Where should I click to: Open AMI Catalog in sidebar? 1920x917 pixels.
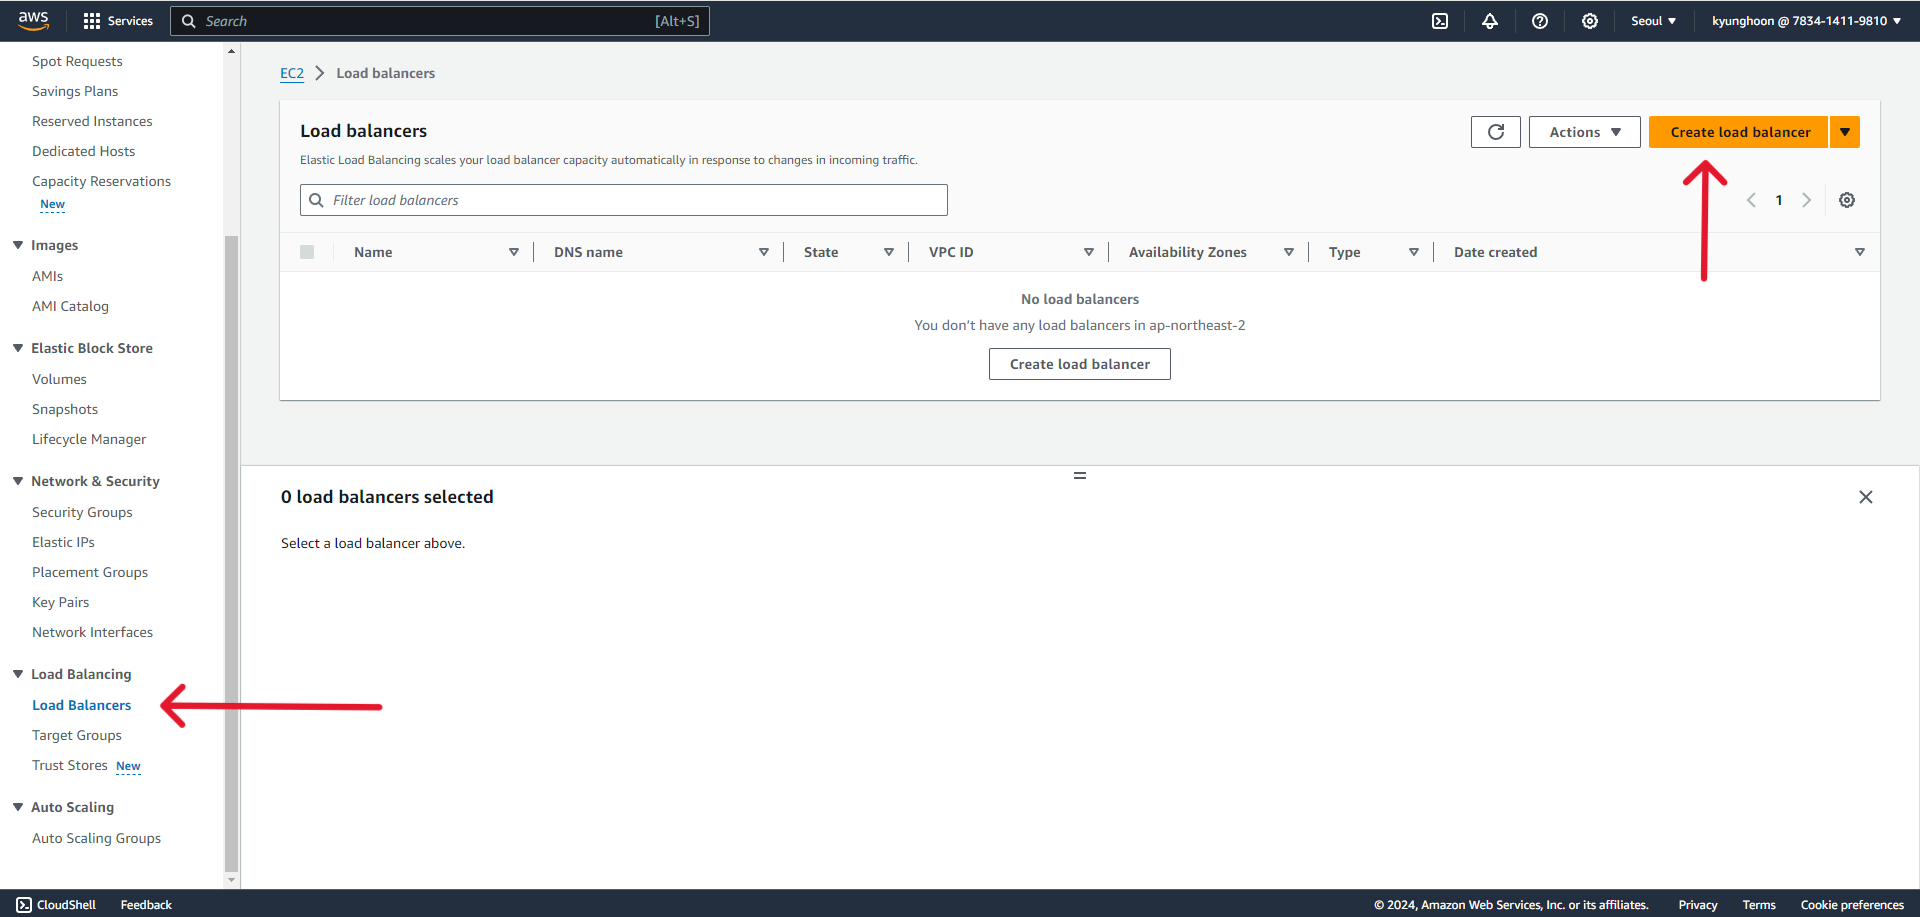tap(70, 306)
